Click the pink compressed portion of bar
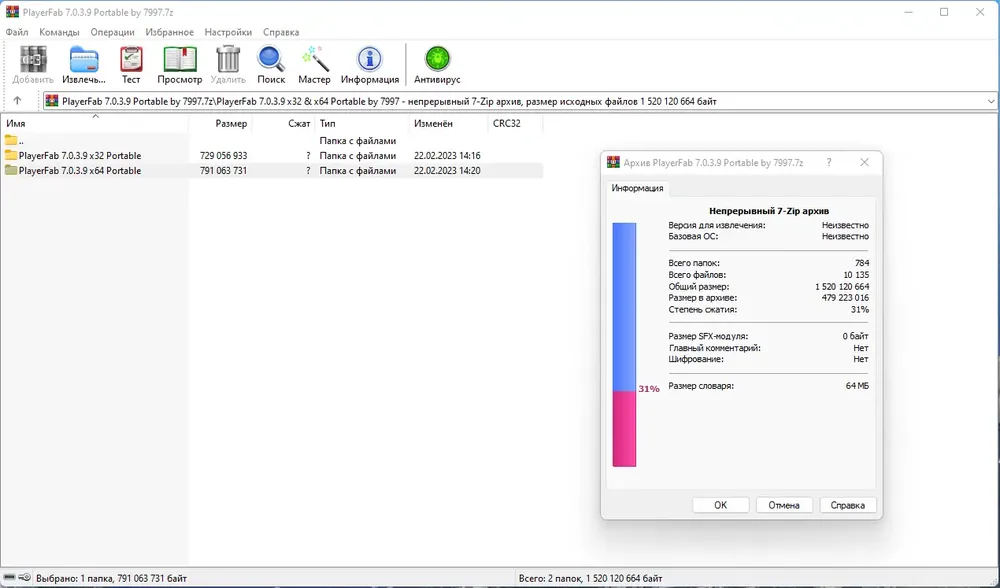Image resolution: width=1000 pixels, height=588 pixels. (624, 429)
